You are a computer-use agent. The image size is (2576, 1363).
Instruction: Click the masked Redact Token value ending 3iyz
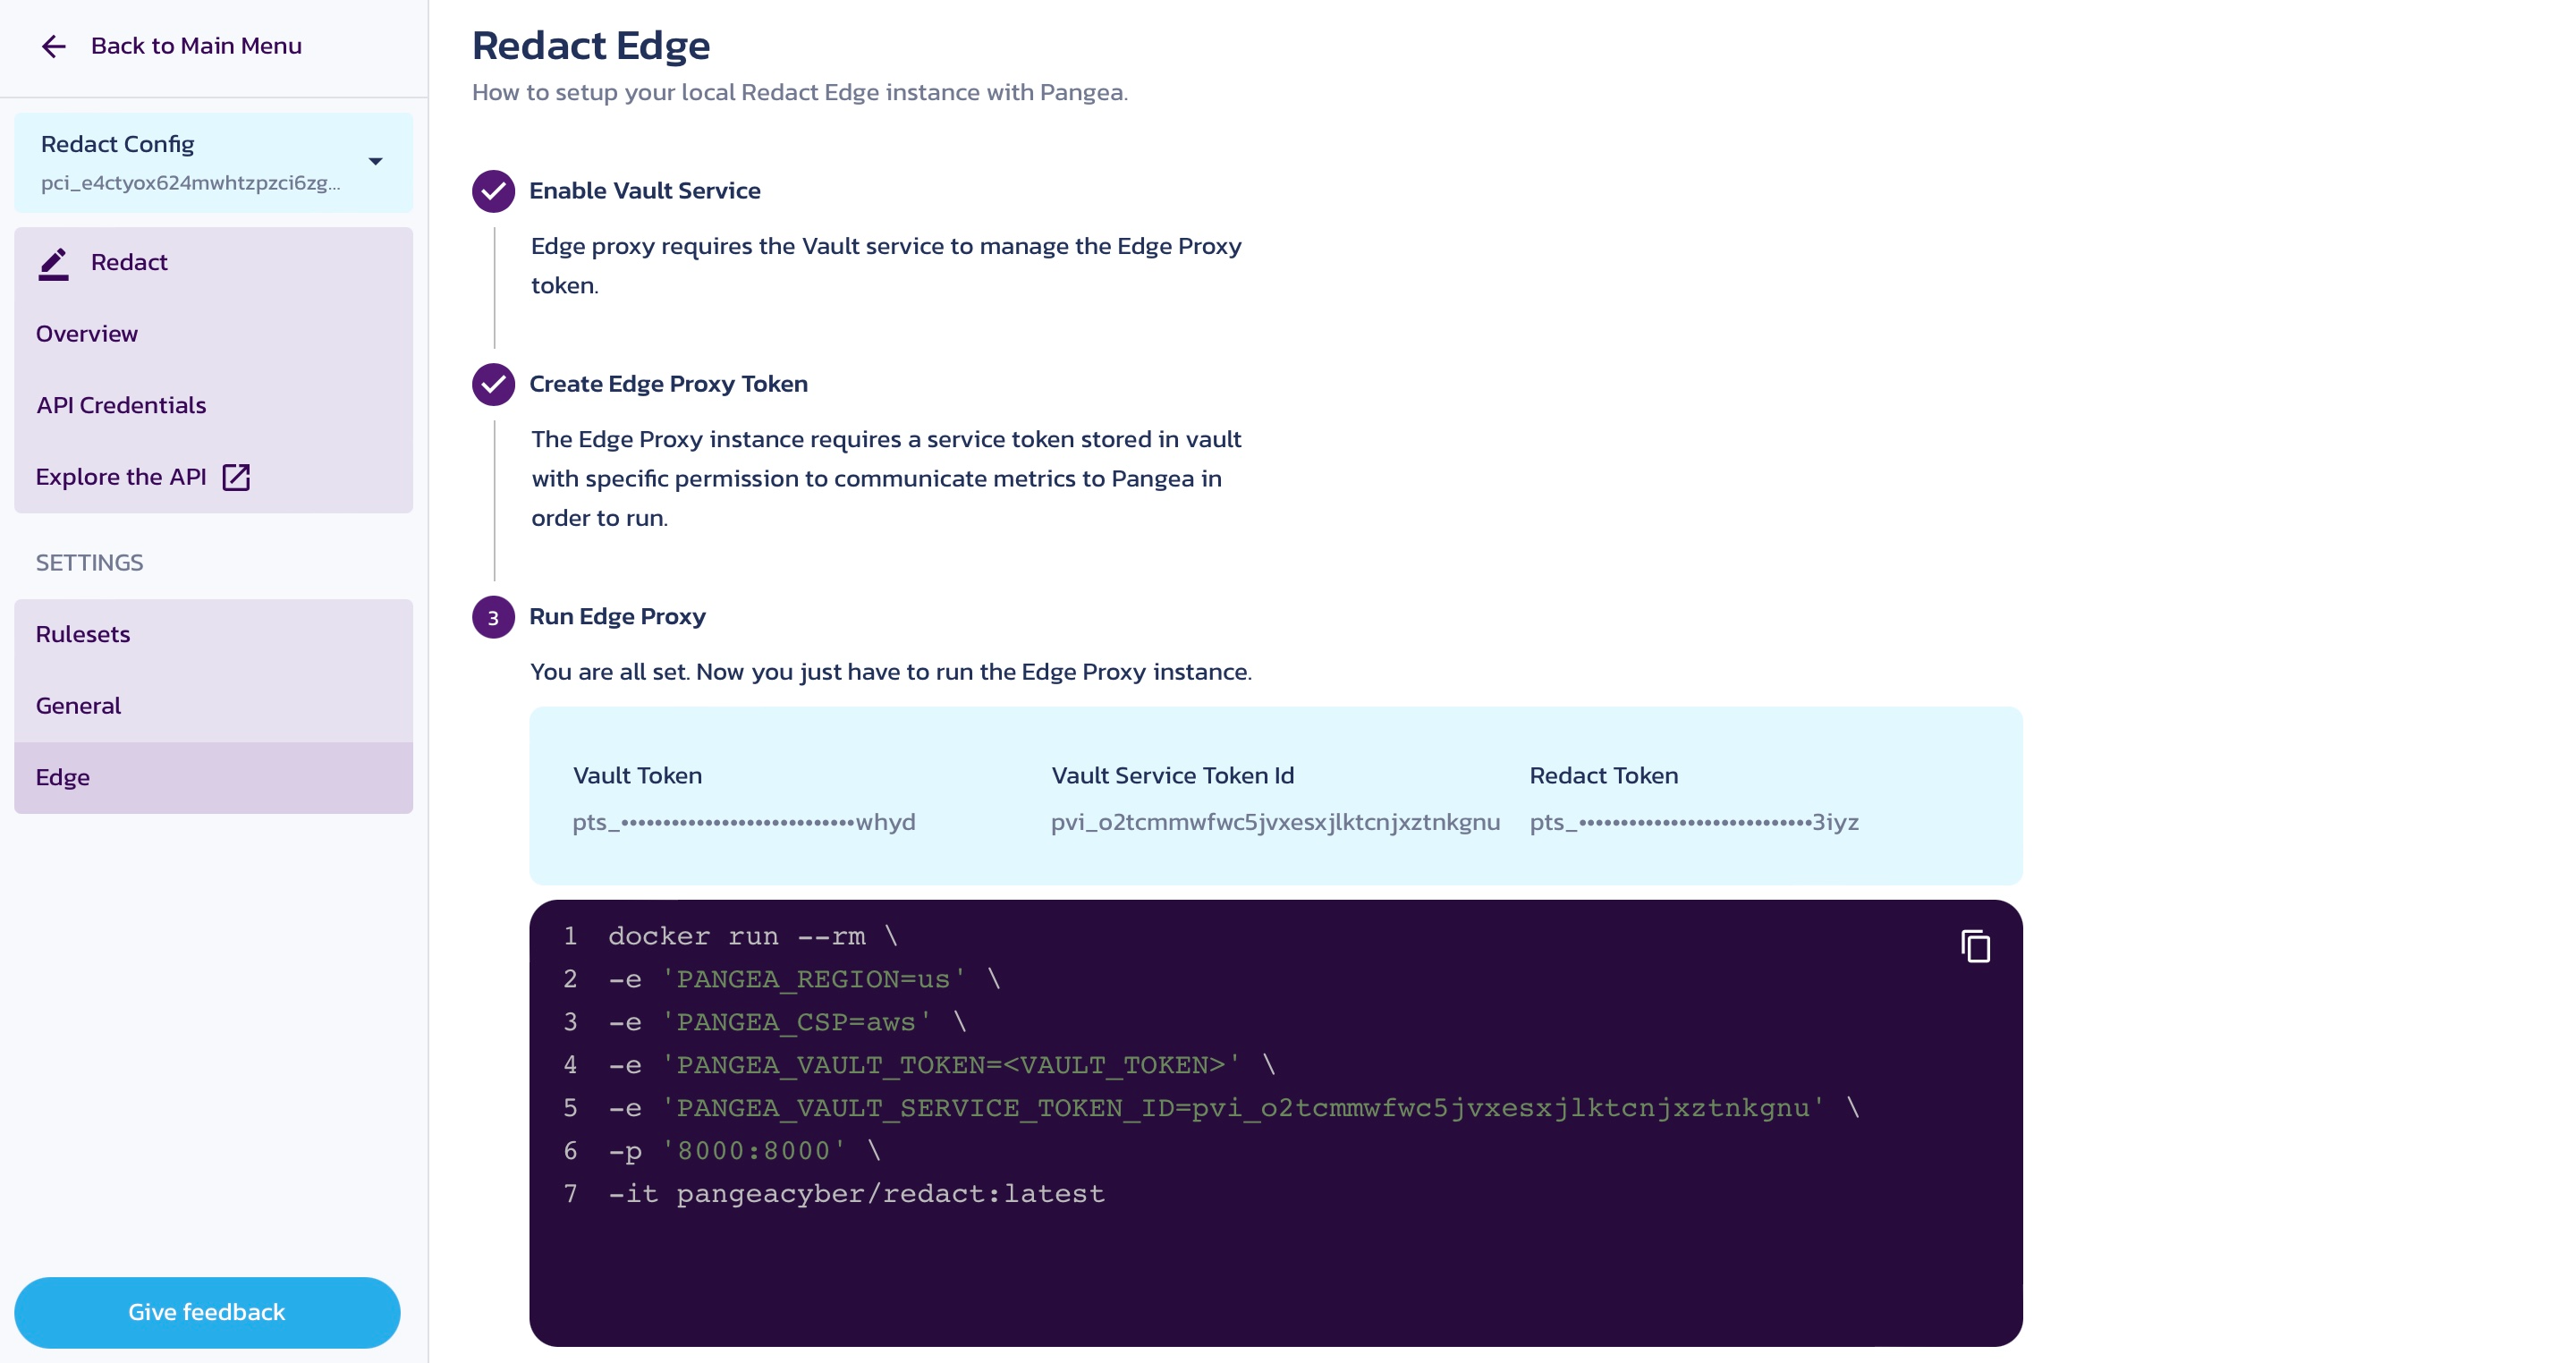pos(1694,822)
